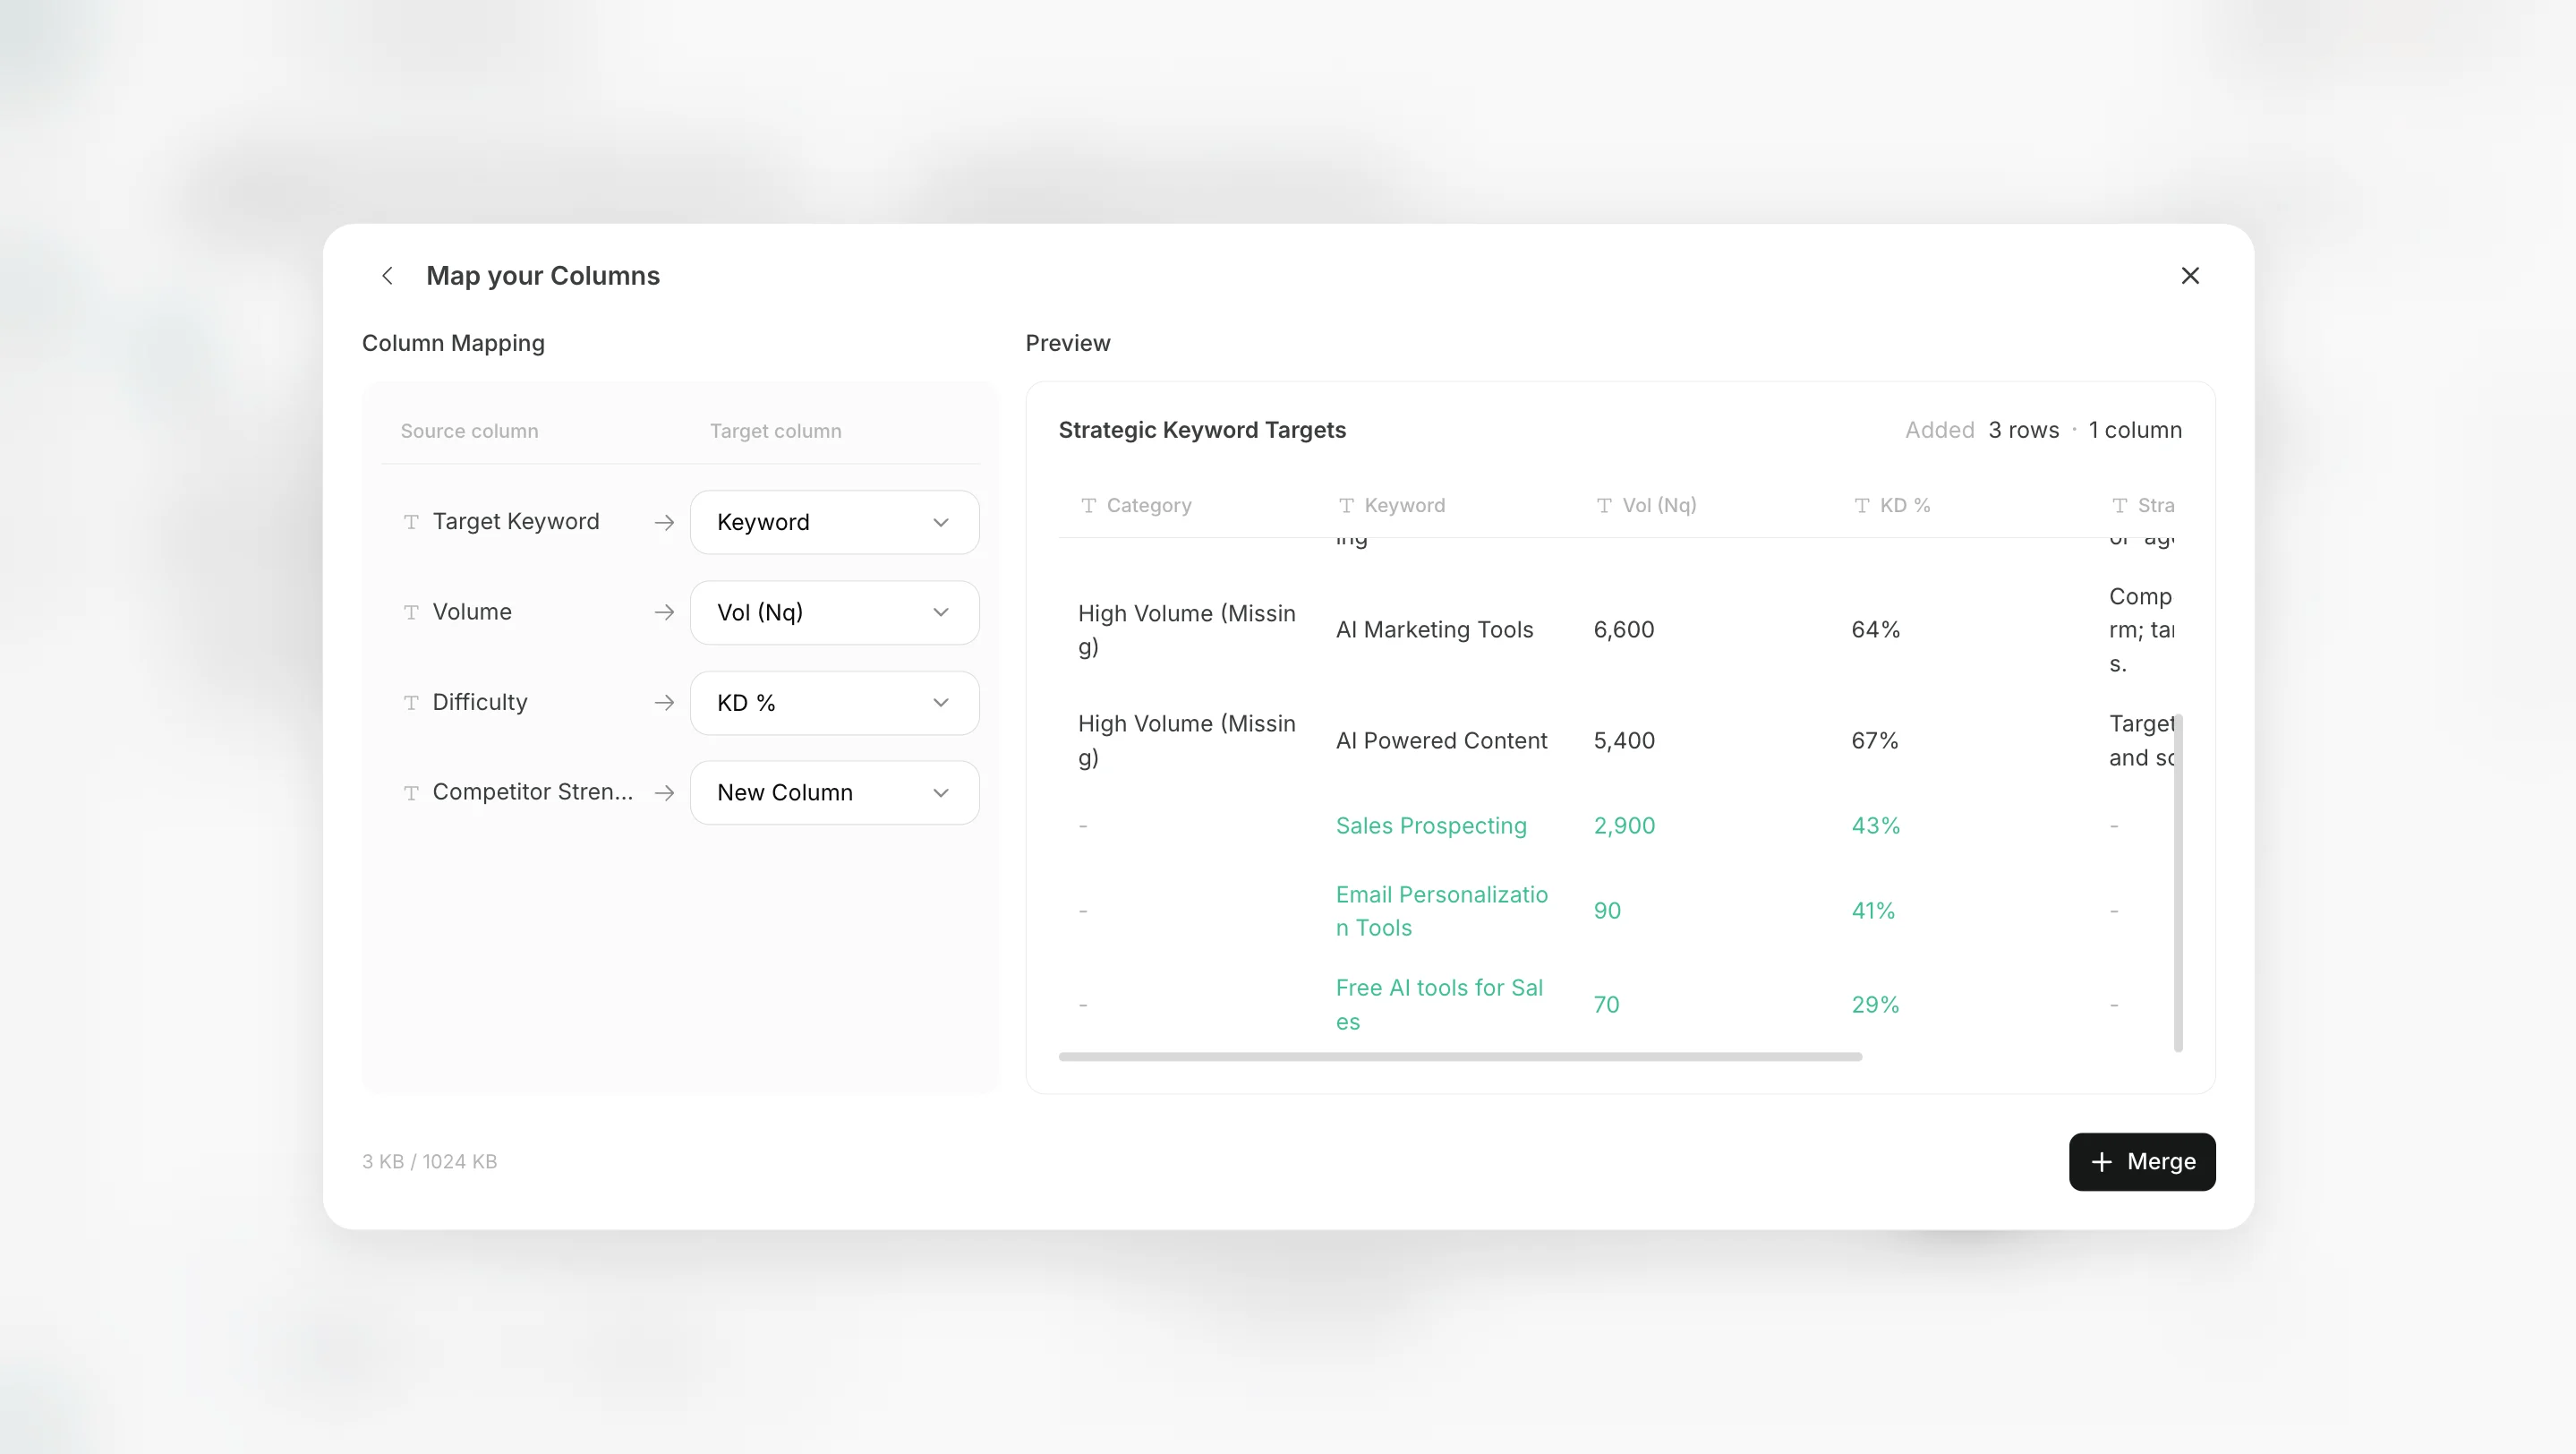Image resolution: width=2576 pixels, height=1454 pixels.
Task: Click the Difficulty source column label
Action: click(479, 703)
